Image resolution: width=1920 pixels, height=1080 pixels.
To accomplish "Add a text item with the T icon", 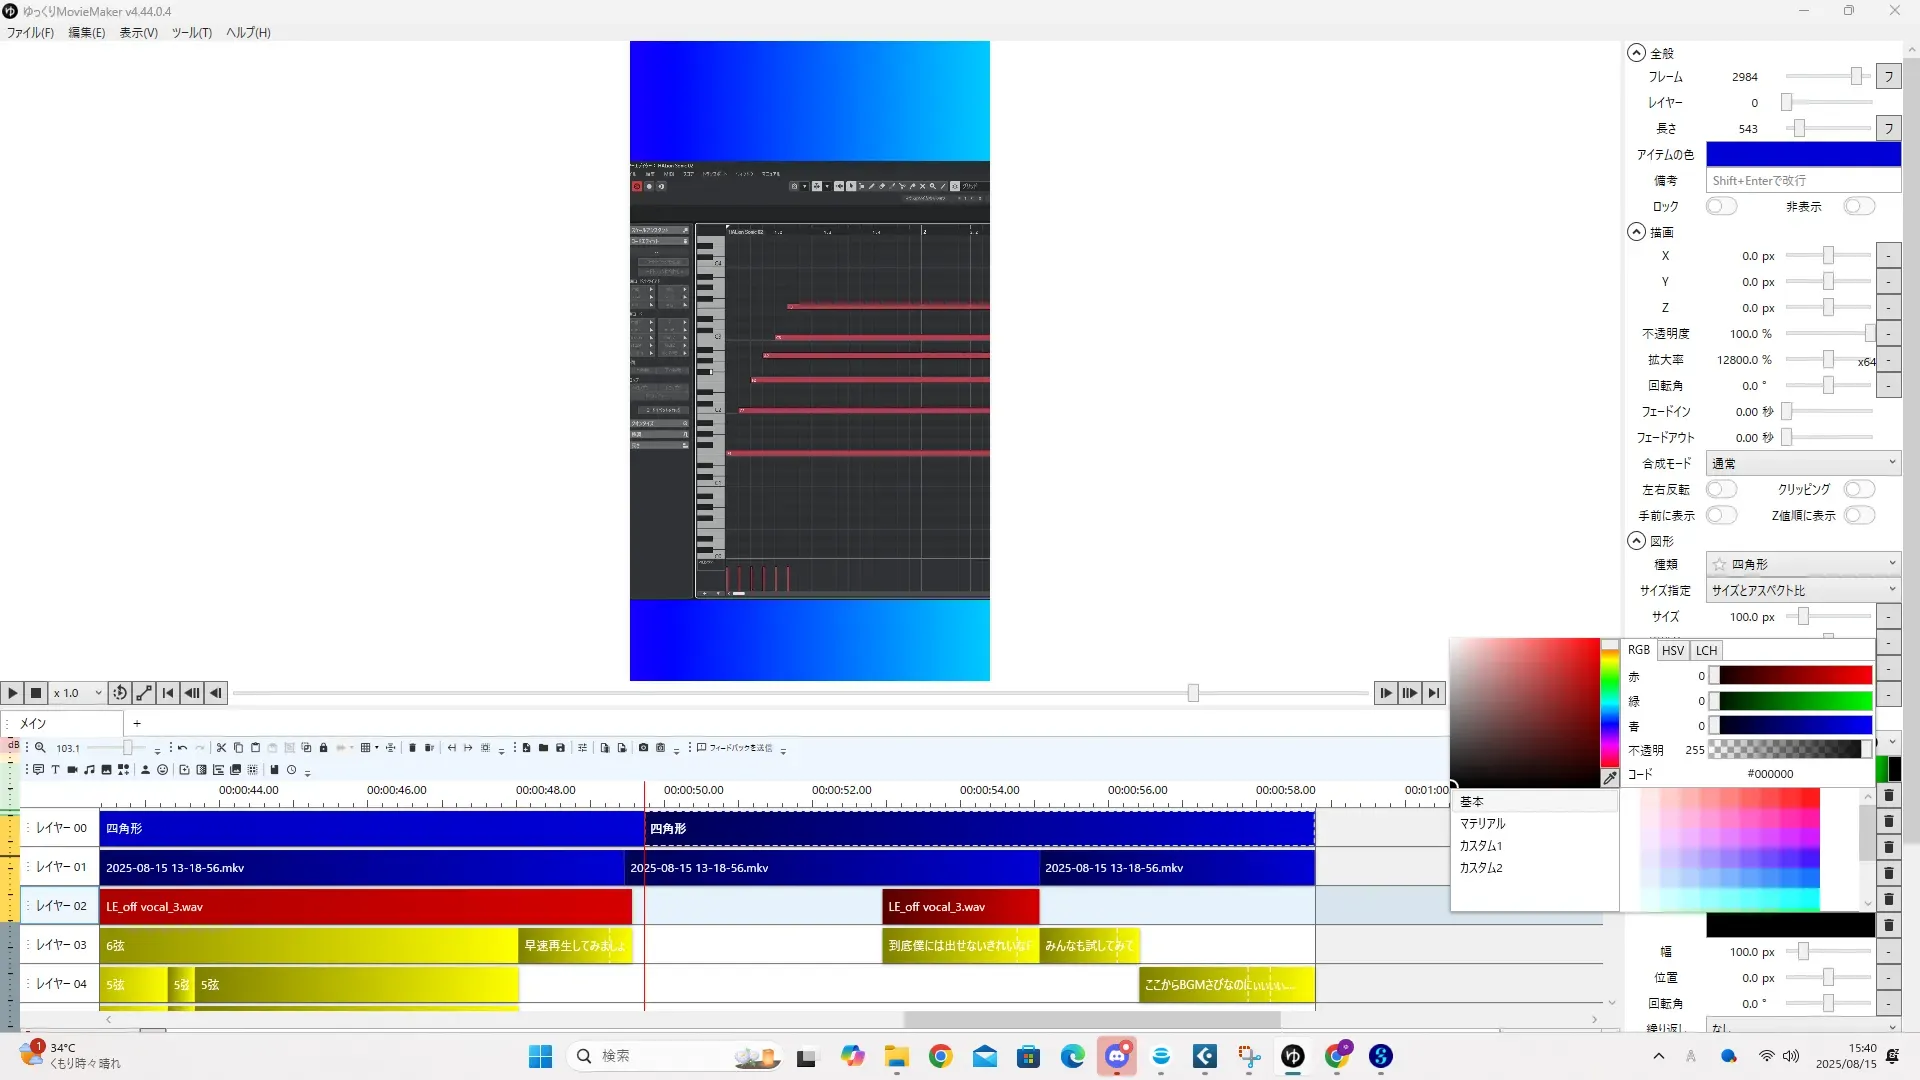I will [x=55, y=770].
